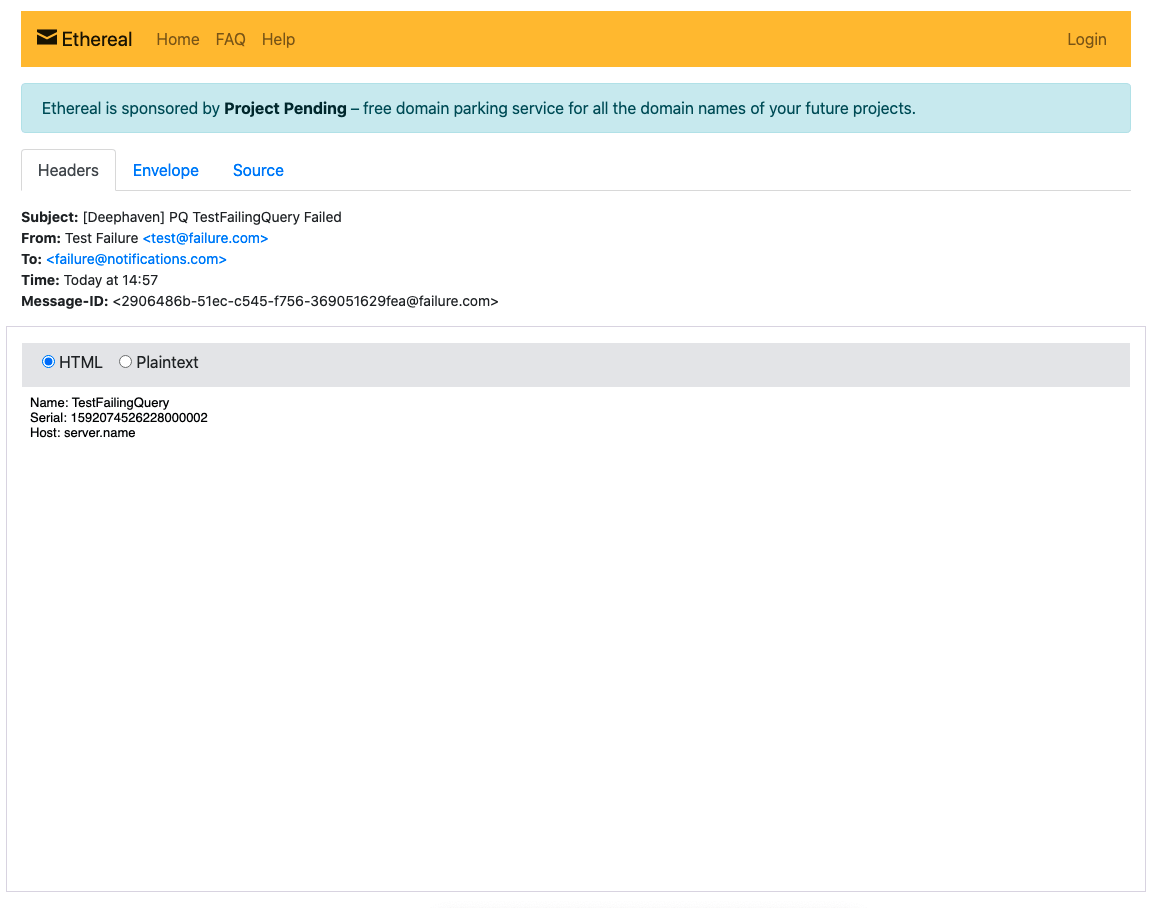The image size is (1152, 908).
Task: Select the Headers tab
Action: [68, 170]
